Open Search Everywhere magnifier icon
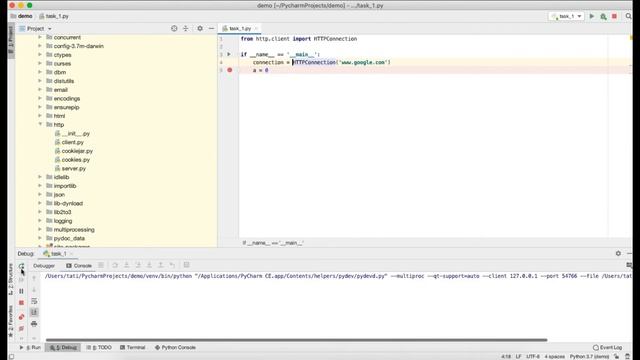This screenshot has height=360, width=640. 629,16
